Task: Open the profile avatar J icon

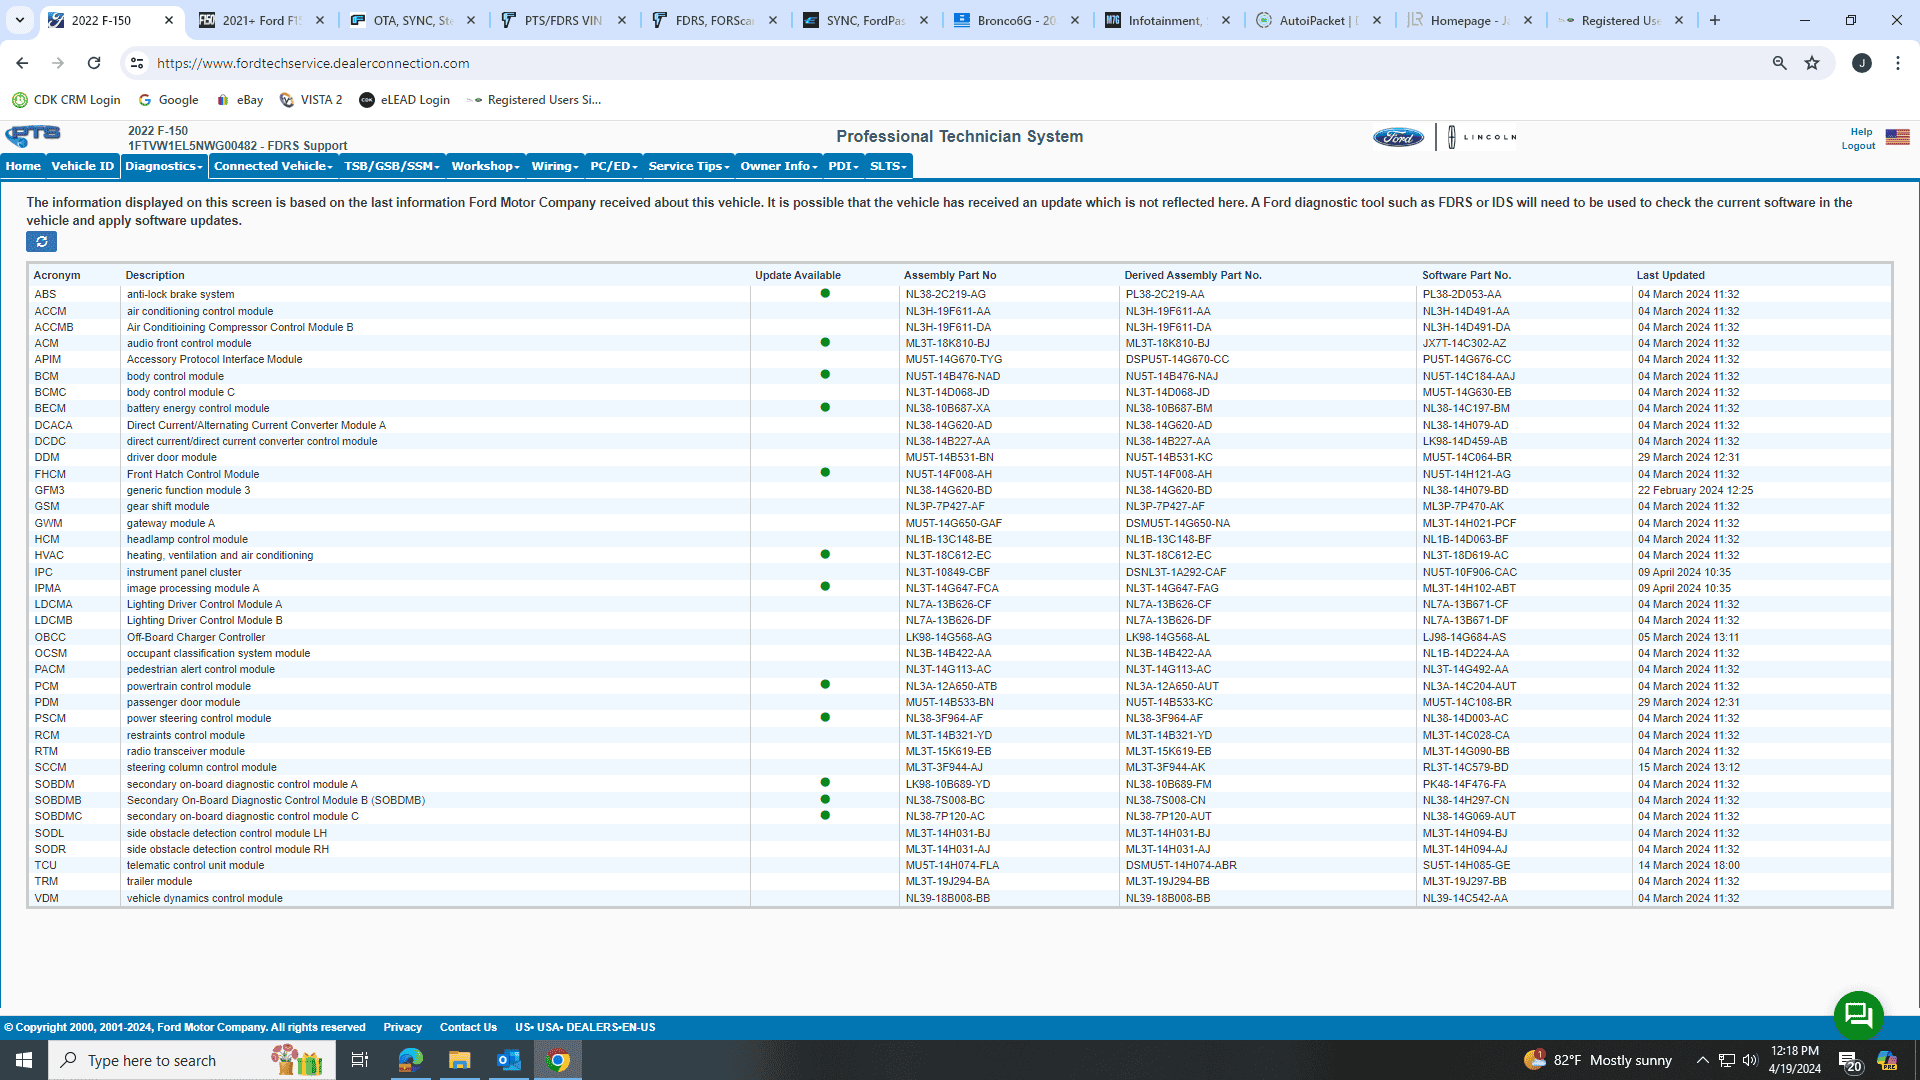Action: tap(1862, 63)
